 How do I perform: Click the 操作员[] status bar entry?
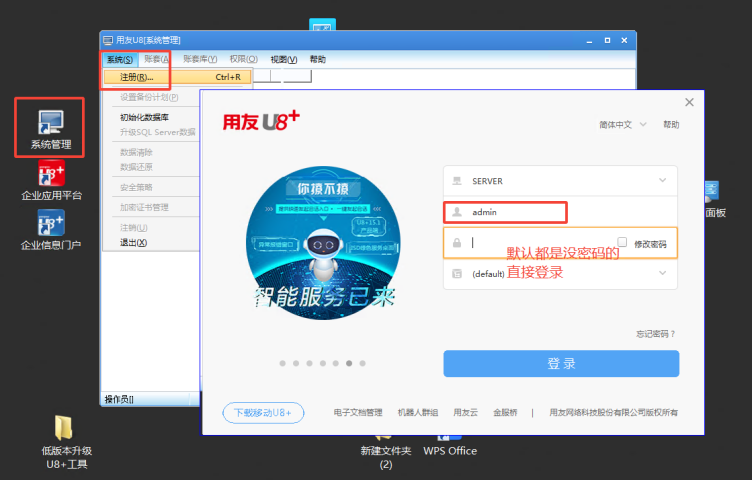tap(119, 399)
